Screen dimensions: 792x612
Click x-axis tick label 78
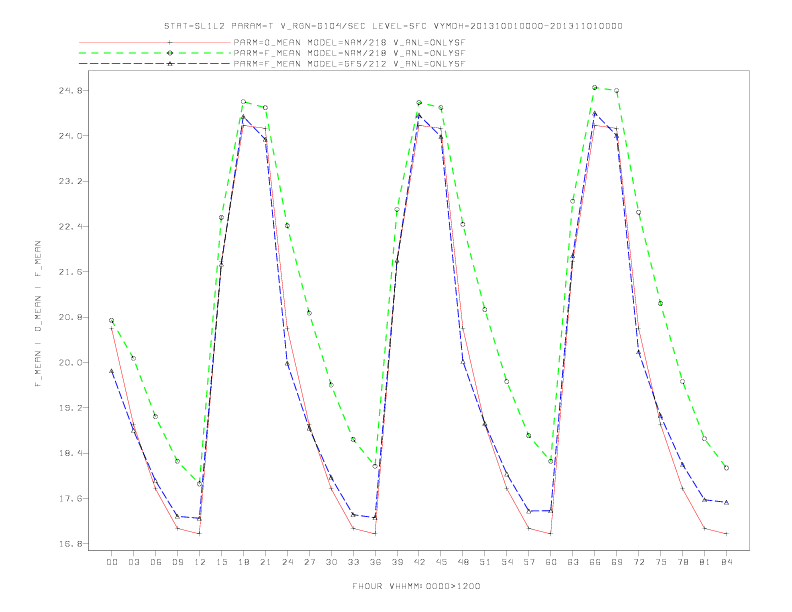682,562
